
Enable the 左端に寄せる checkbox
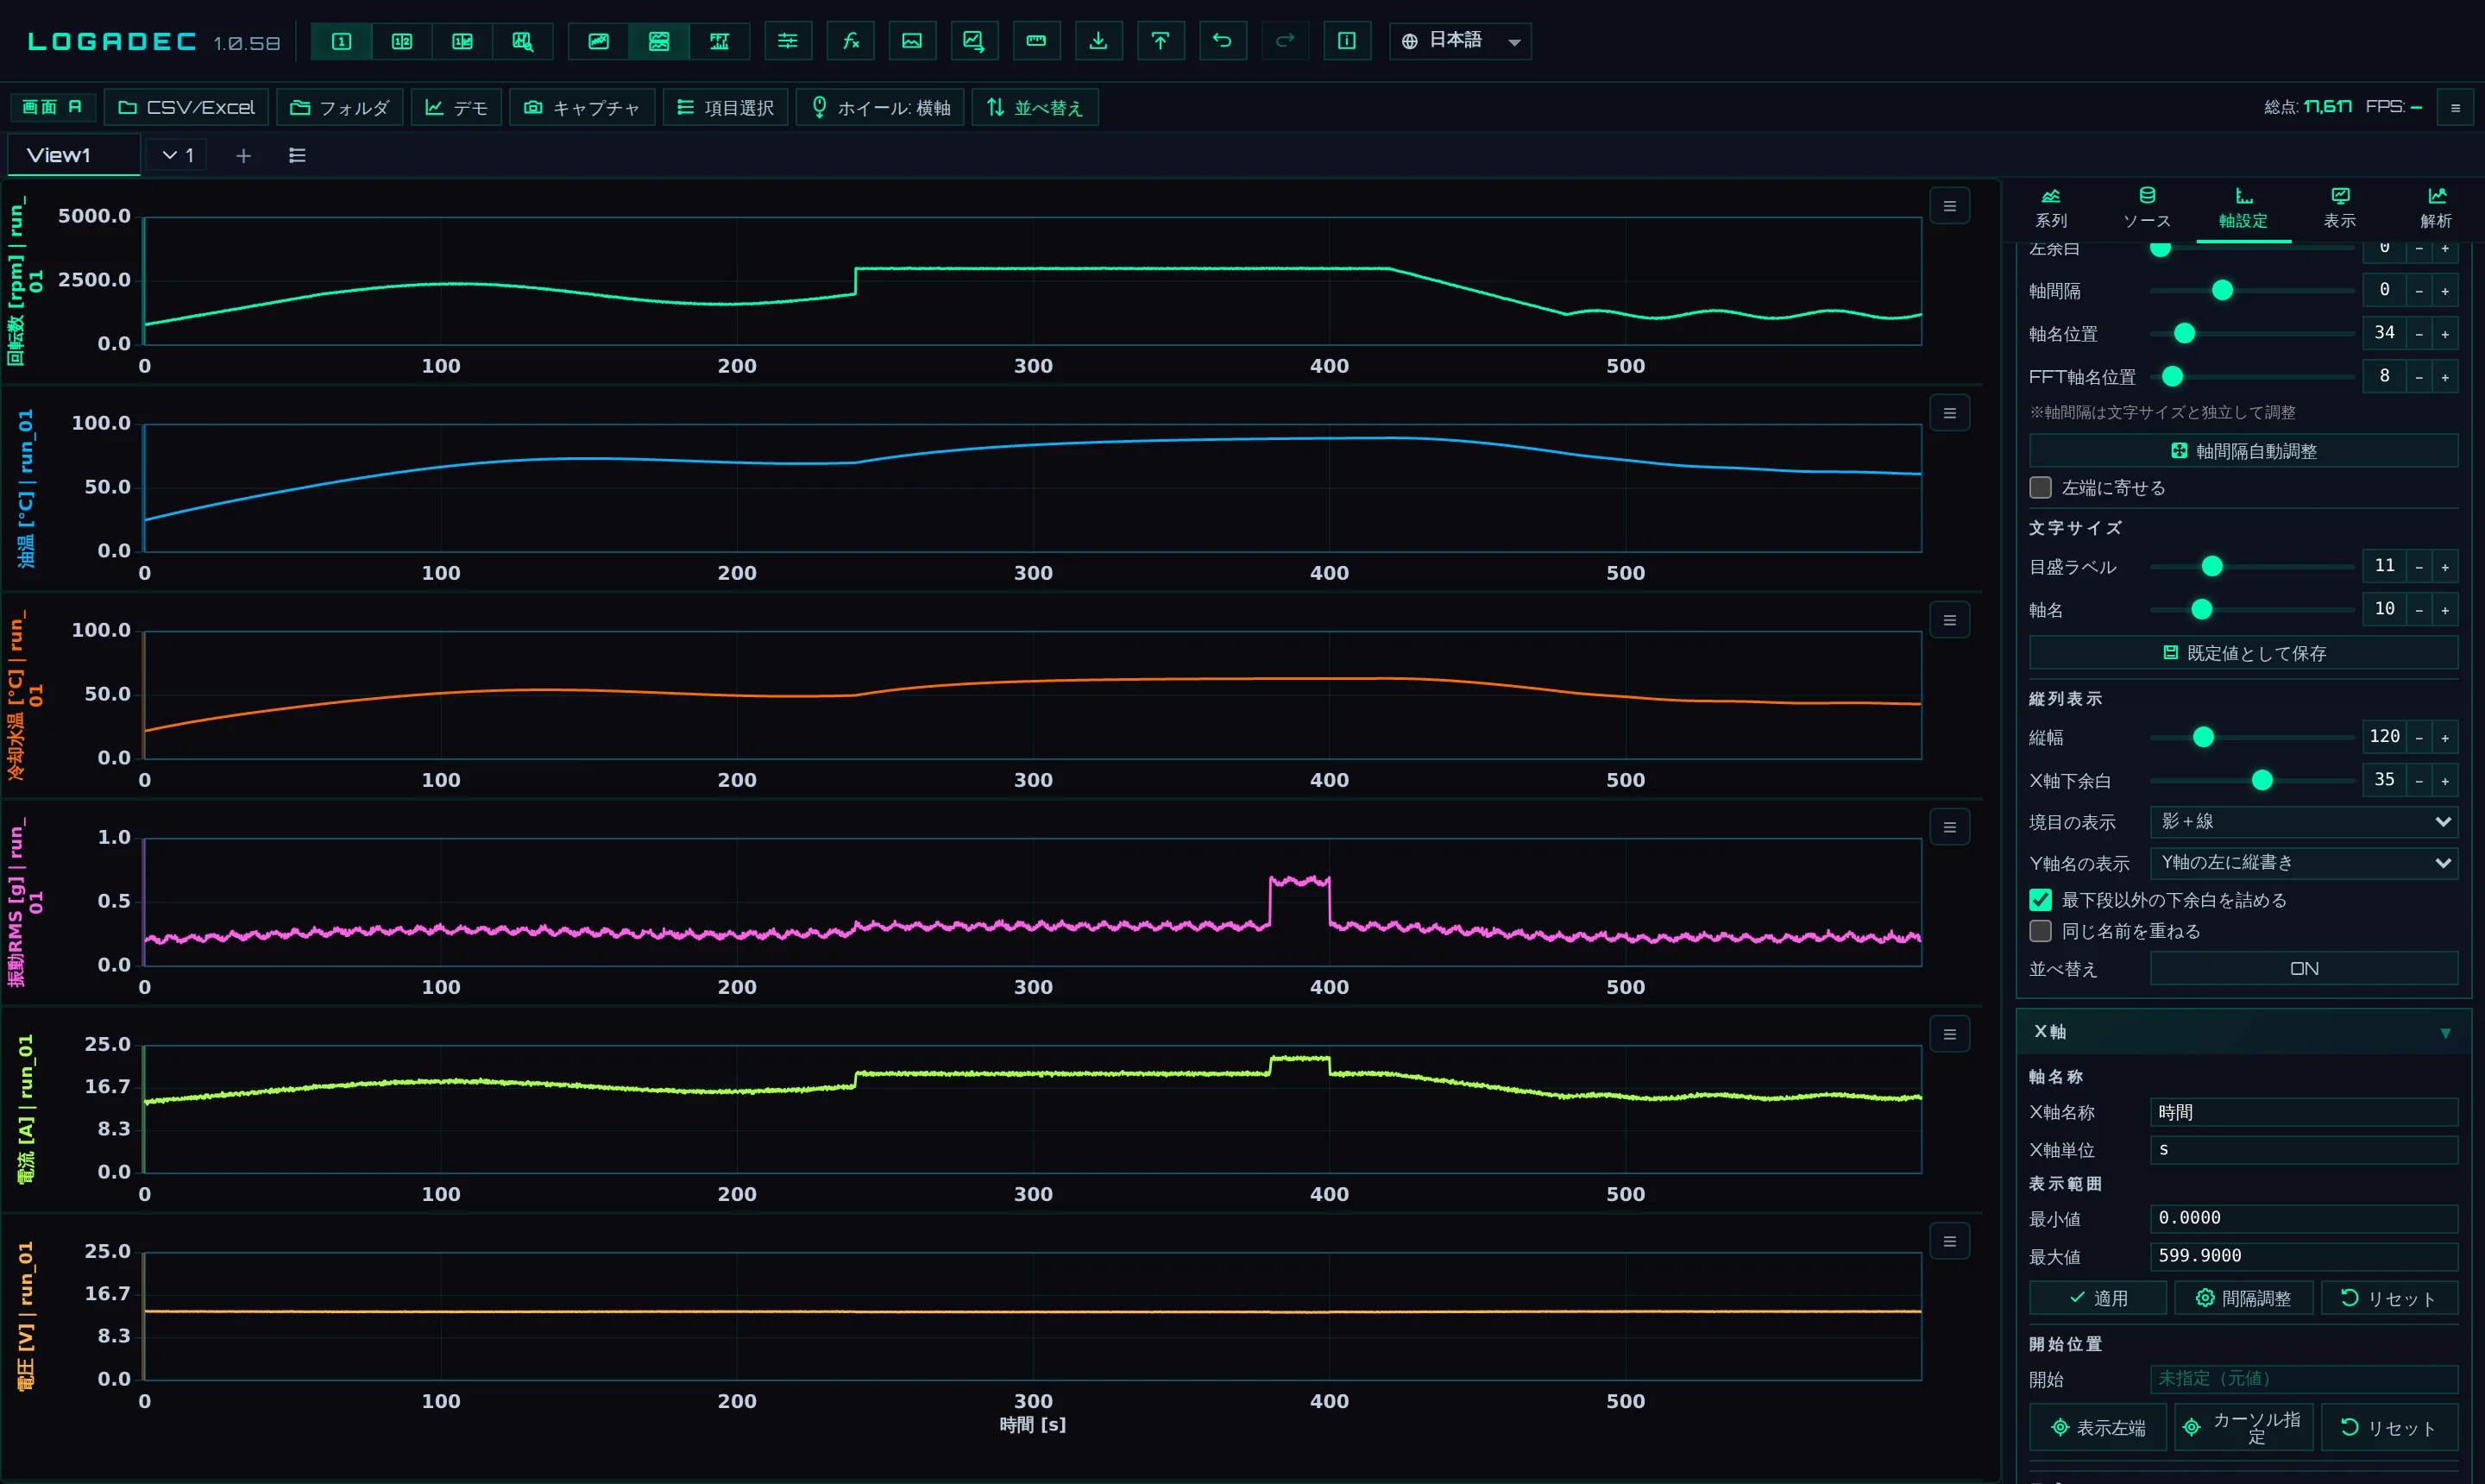tap(2041, 488)
